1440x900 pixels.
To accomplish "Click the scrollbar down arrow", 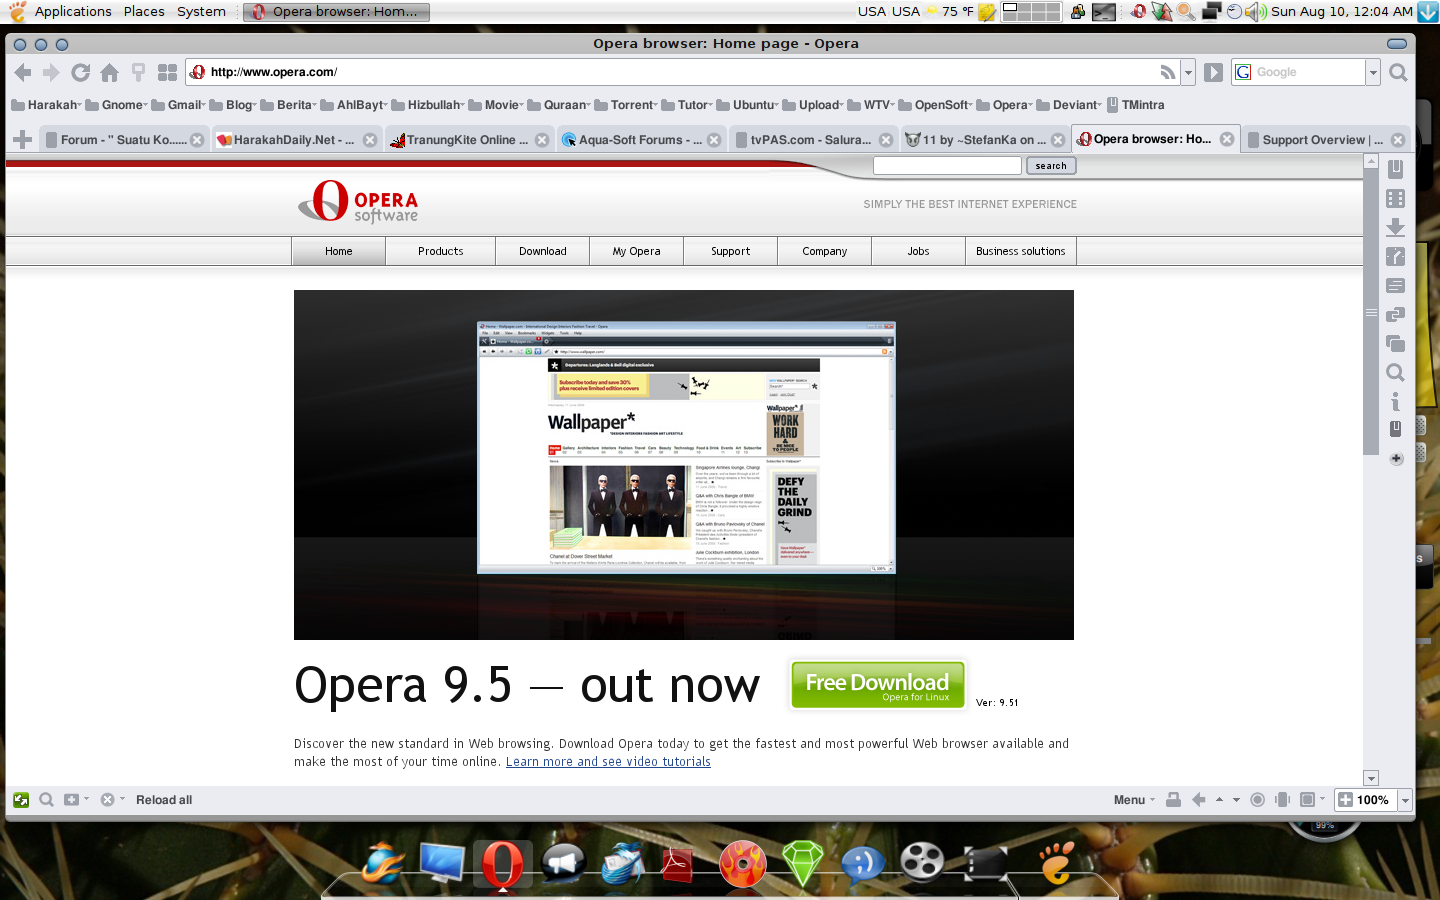I will pos(1371,778).
